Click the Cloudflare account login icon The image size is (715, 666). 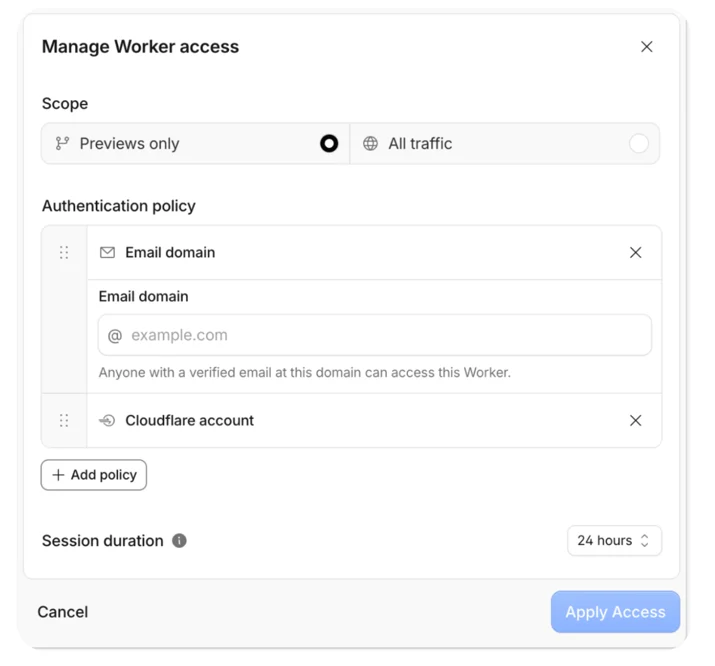click(107, 420)
